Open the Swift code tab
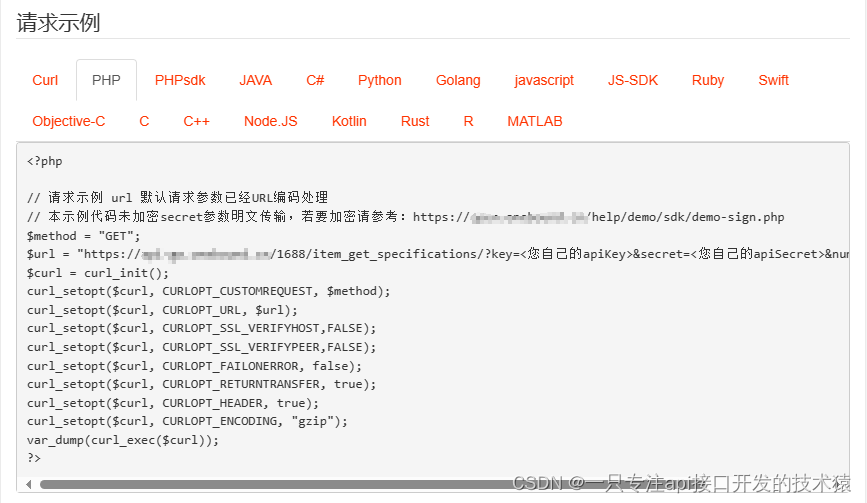 tap(773, 81)
